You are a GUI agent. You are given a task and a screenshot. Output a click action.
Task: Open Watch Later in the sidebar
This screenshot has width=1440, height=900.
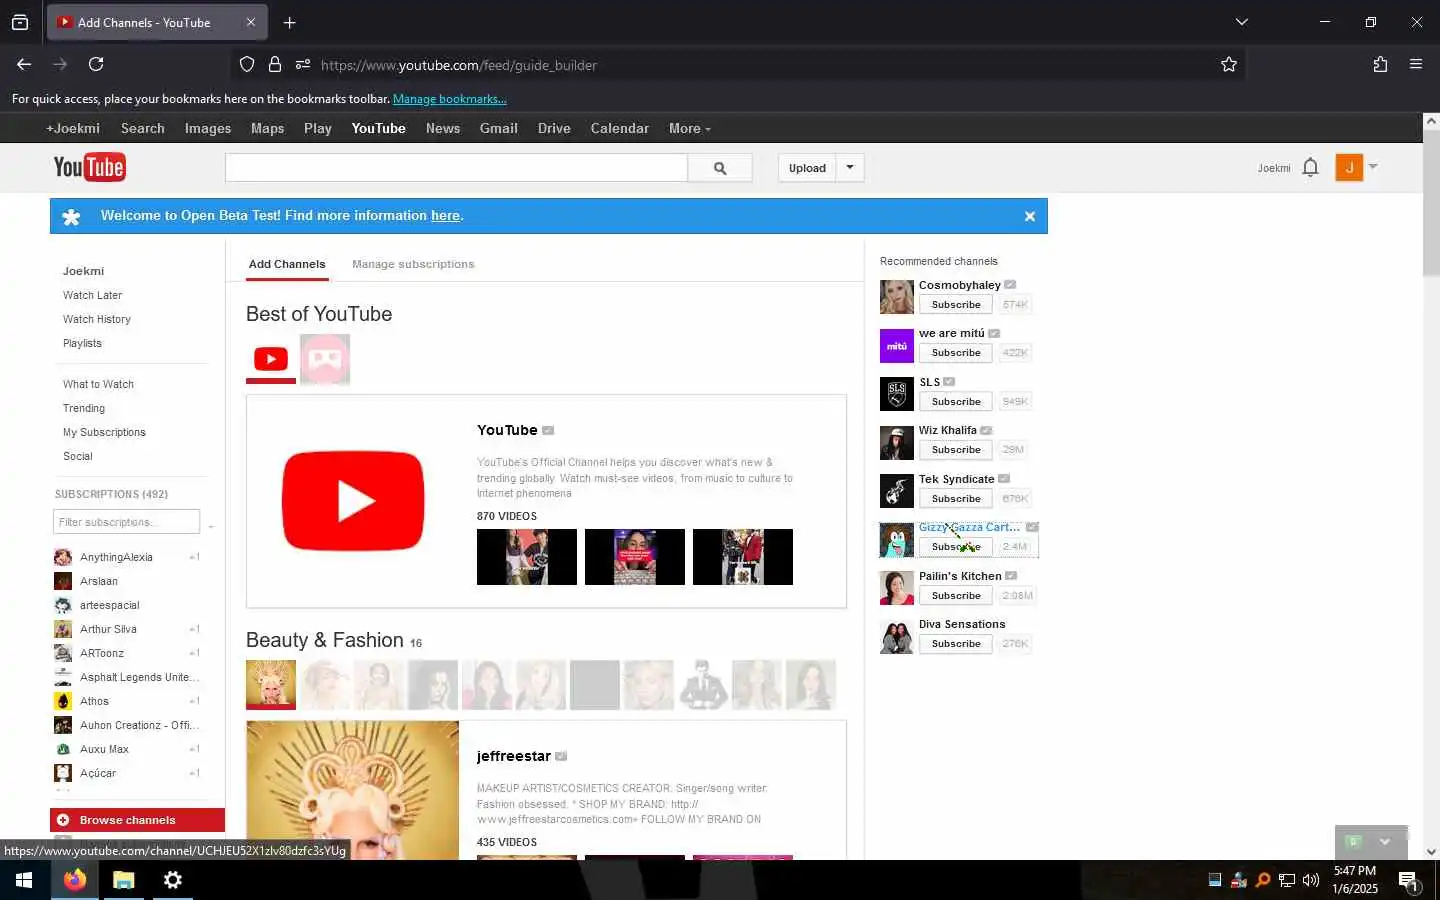click(92, 295)
